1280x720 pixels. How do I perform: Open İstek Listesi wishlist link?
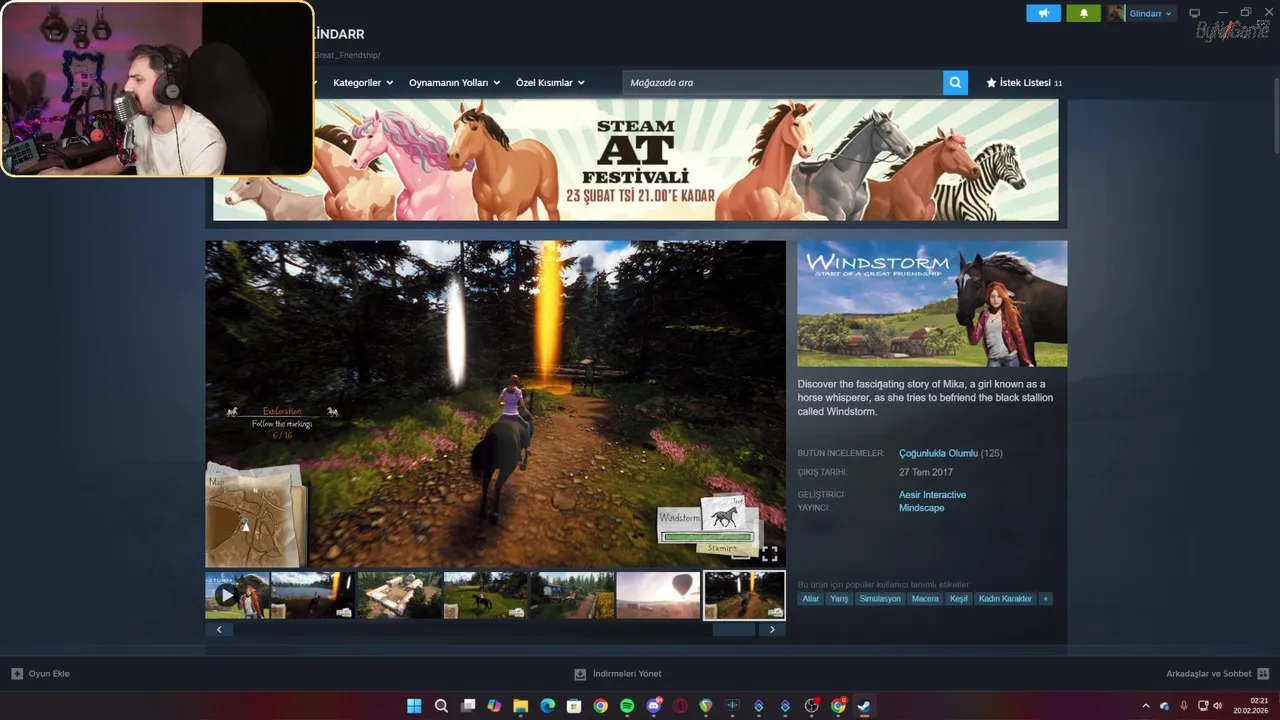(1025, 83)
